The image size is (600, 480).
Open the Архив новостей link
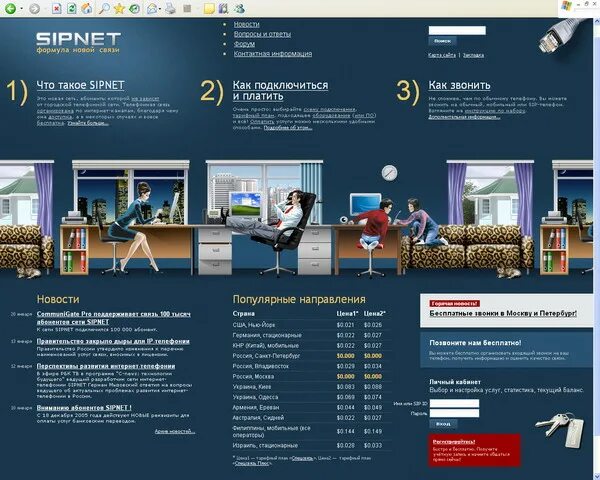pyautogui.click(x=175, y=431)
